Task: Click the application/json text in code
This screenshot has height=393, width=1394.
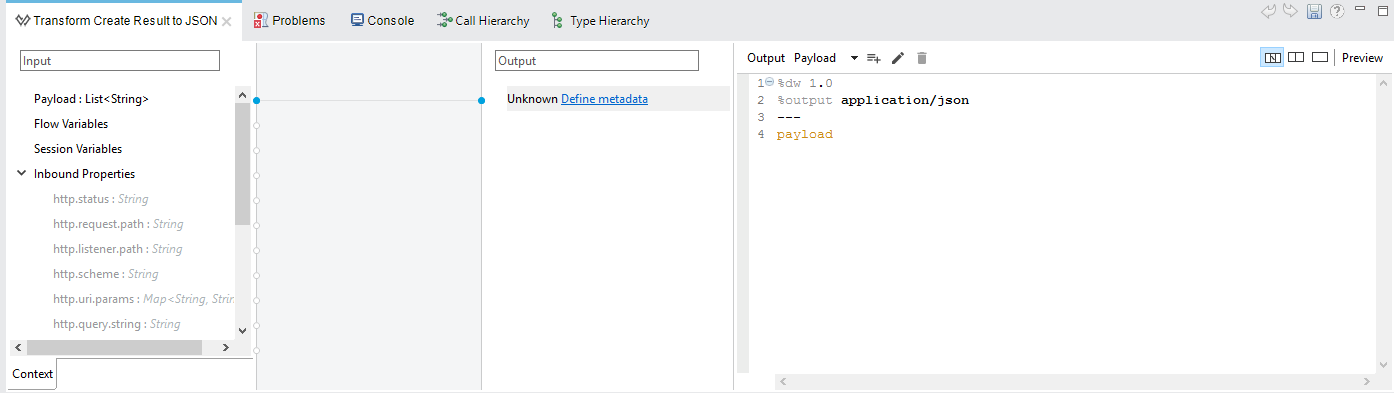Action: tap(905, 100)
